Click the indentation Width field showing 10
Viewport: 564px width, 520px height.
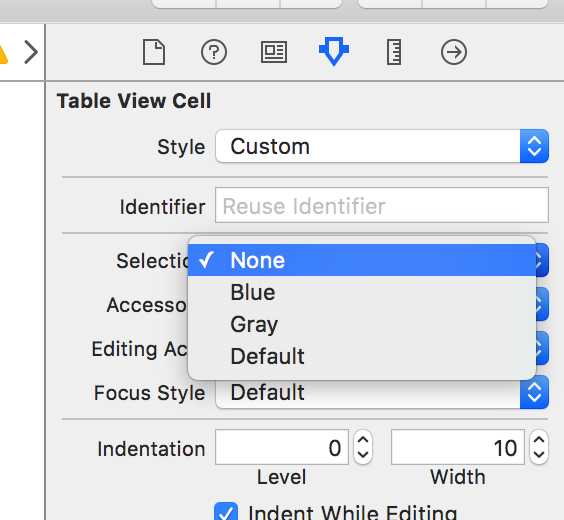pos(458,447)
